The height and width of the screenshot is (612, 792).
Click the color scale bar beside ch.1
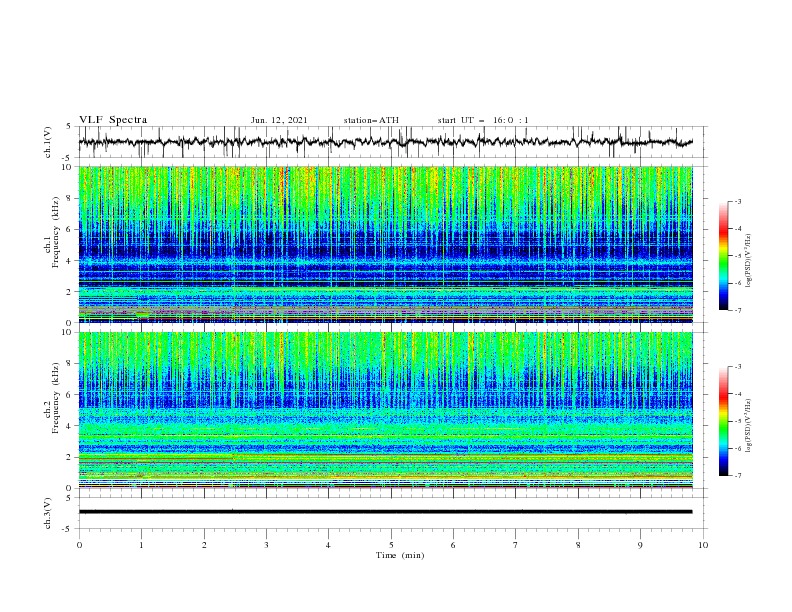coord(723,256)
